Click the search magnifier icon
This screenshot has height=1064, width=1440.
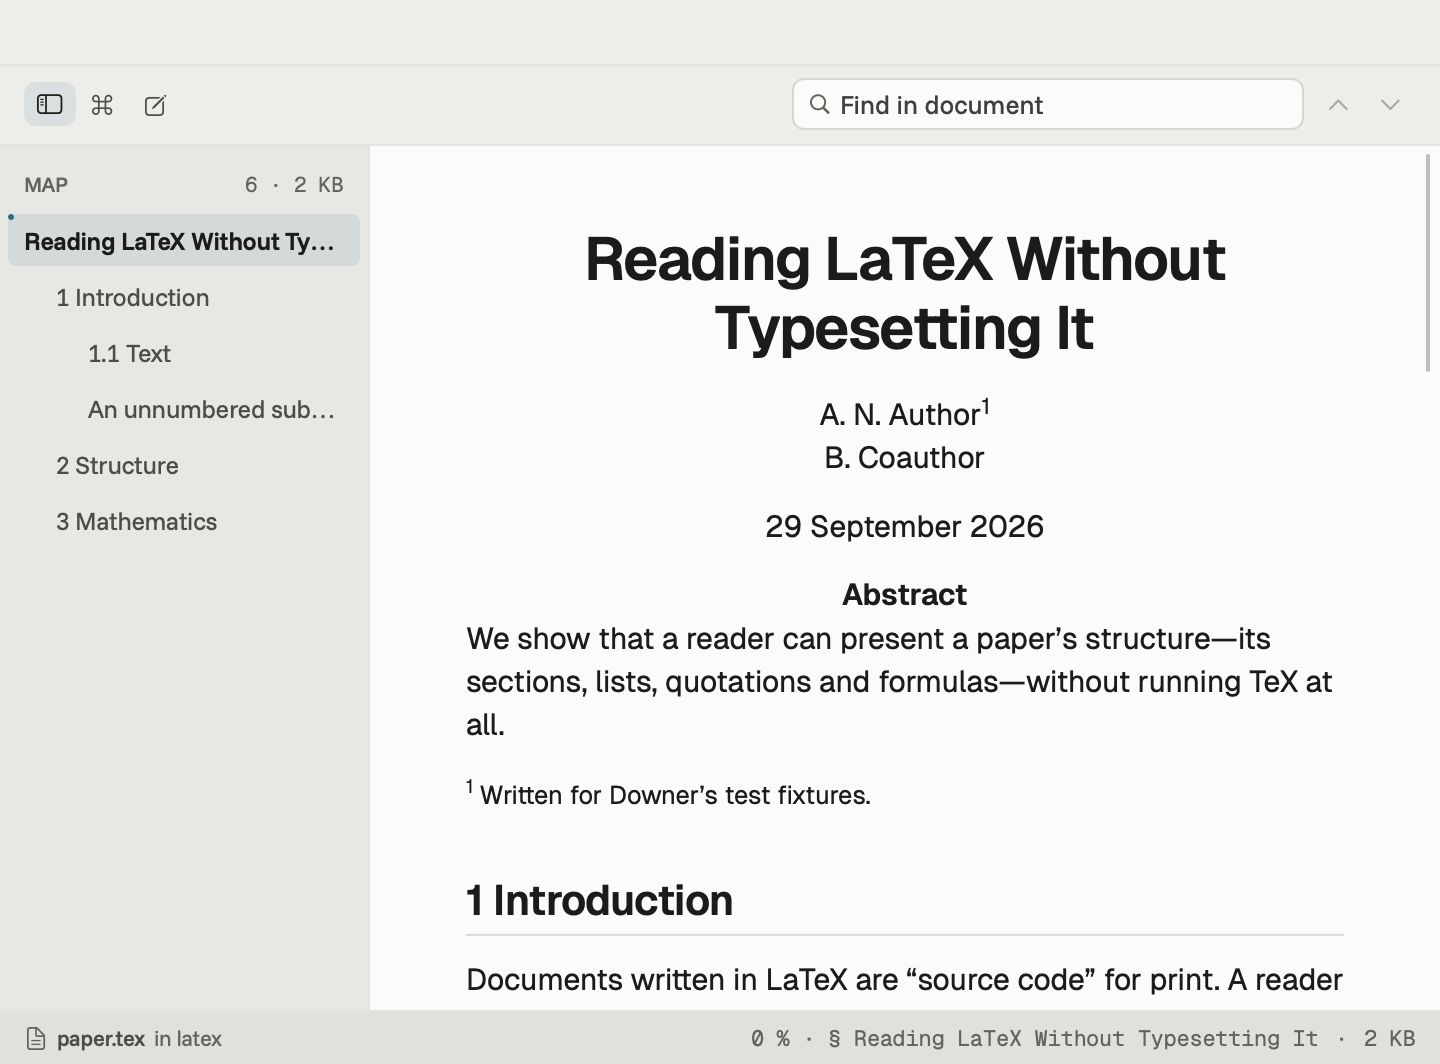pyautogui.click(x=820, y=104)
